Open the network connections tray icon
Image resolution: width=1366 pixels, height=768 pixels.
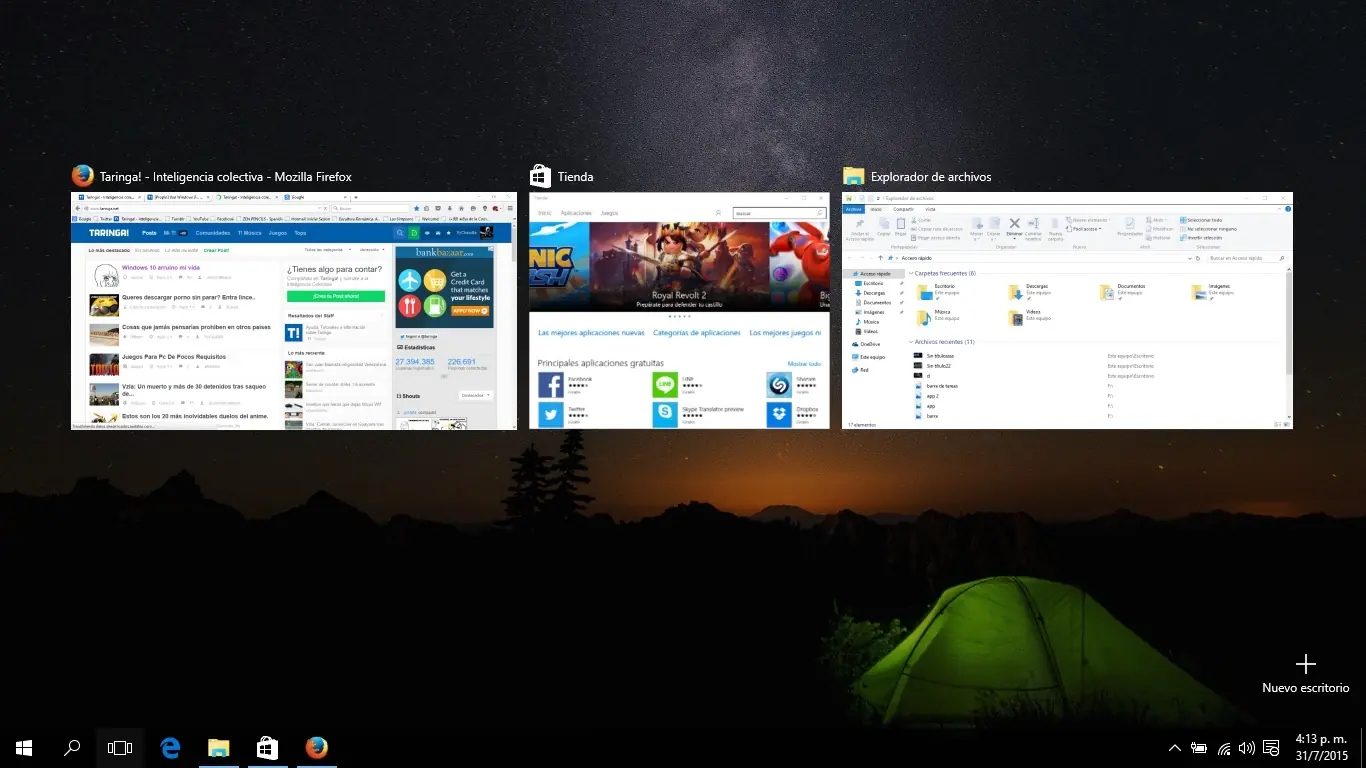tap(1223, 747)
